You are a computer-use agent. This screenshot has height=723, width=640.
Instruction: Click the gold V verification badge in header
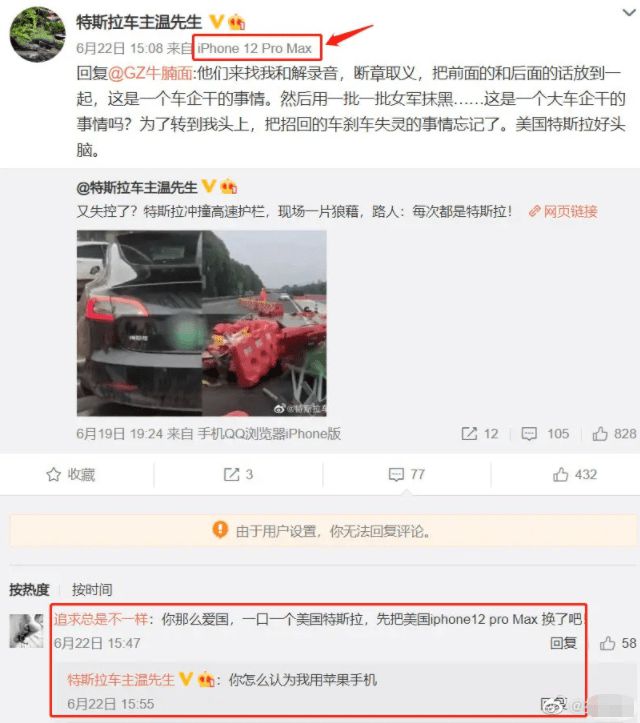pos(216,21)
